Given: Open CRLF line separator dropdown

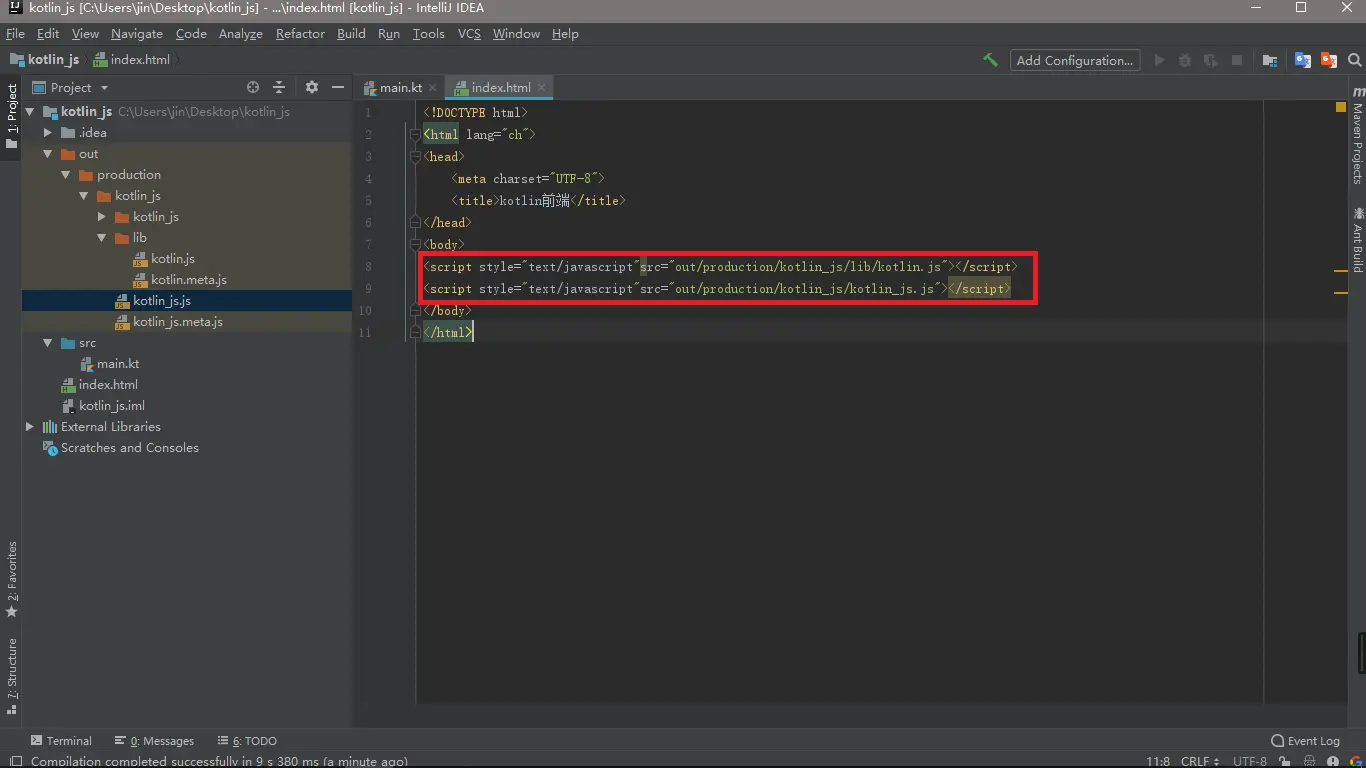Looking at the screenshot, I should click(1200, 761).
